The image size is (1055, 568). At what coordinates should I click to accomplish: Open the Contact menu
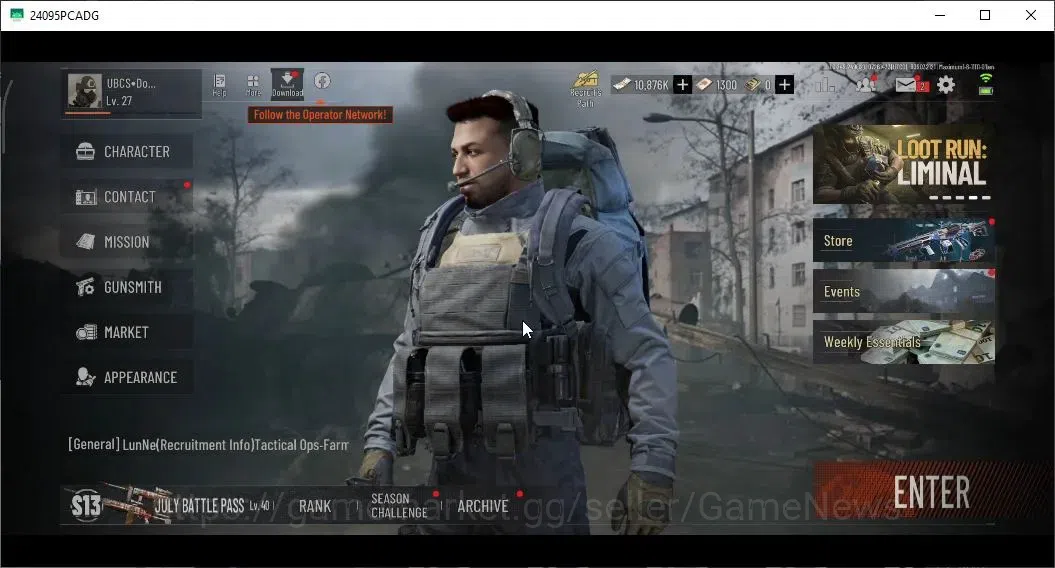126,197
